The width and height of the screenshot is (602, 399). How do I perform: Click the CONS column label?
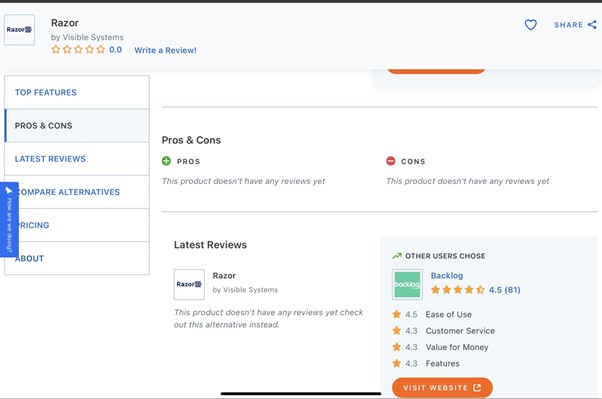(x=413, y=161)
